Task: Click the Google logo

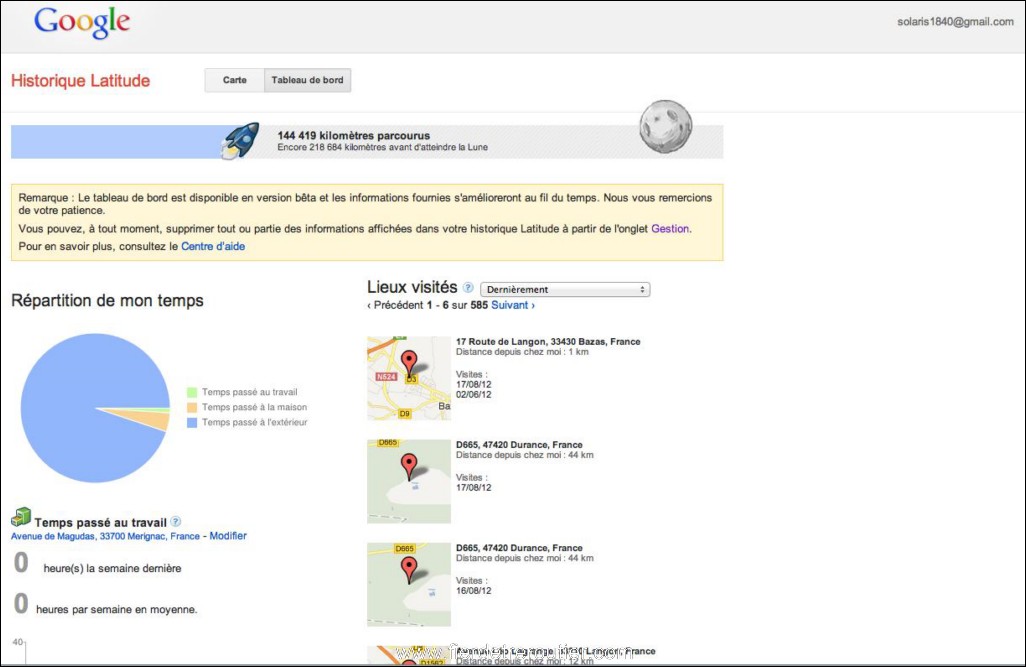Action: pos(82,23)
